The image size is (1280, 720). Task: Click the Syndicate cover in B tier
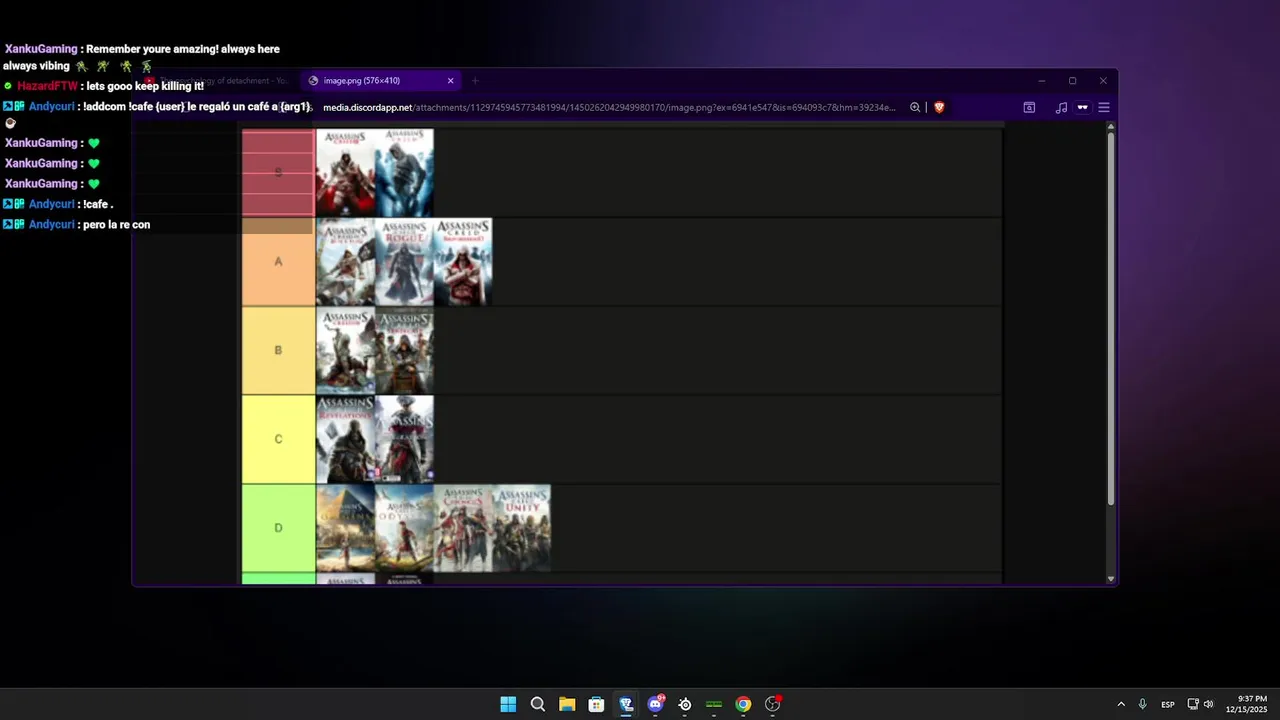(x=404, y=350)
